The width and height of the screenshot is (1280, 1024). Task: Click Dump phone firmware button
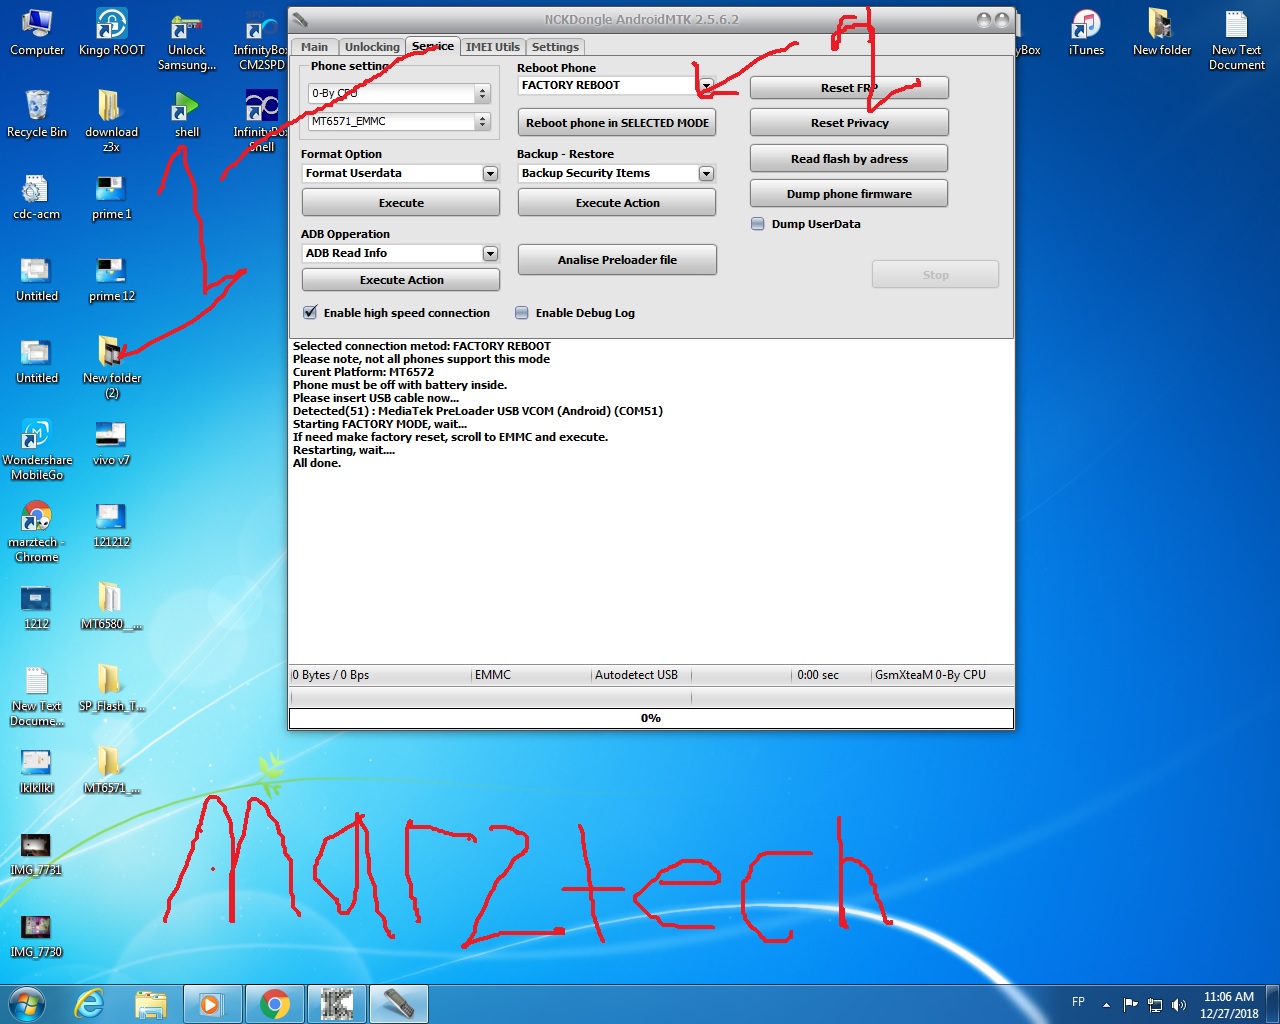tap(849, 194)
